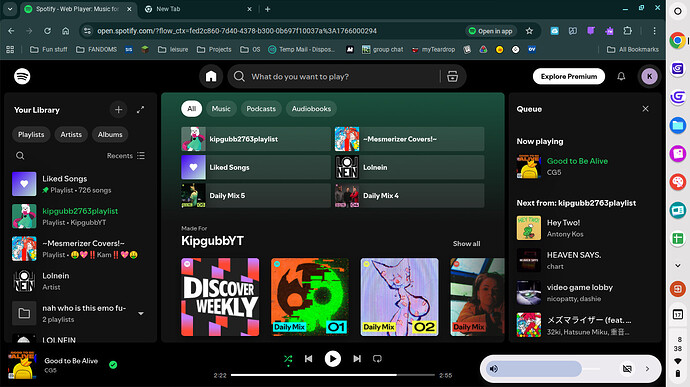Viewport: 690px width, 387px height.
Task: Open All Bookmarks folder
Action: (x=632, y=49)
